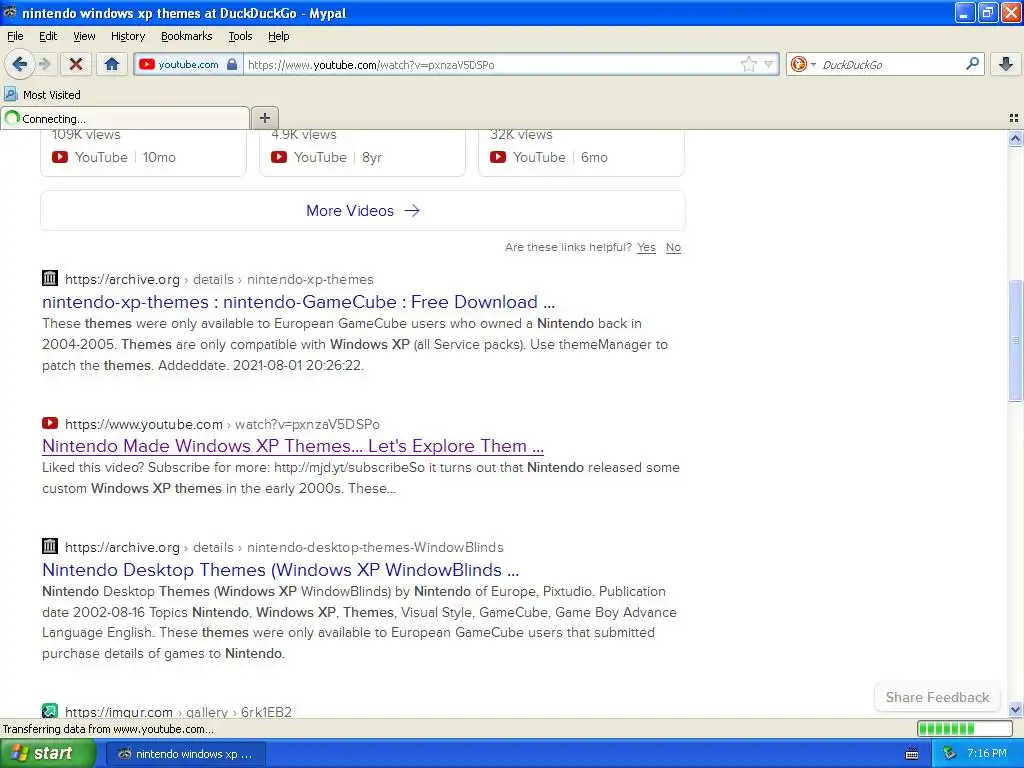Click archive.org icon beside nintendo-xp-themes URL
The width and height of the screenshot is (1024, 768).
click(x=50, y=278)
